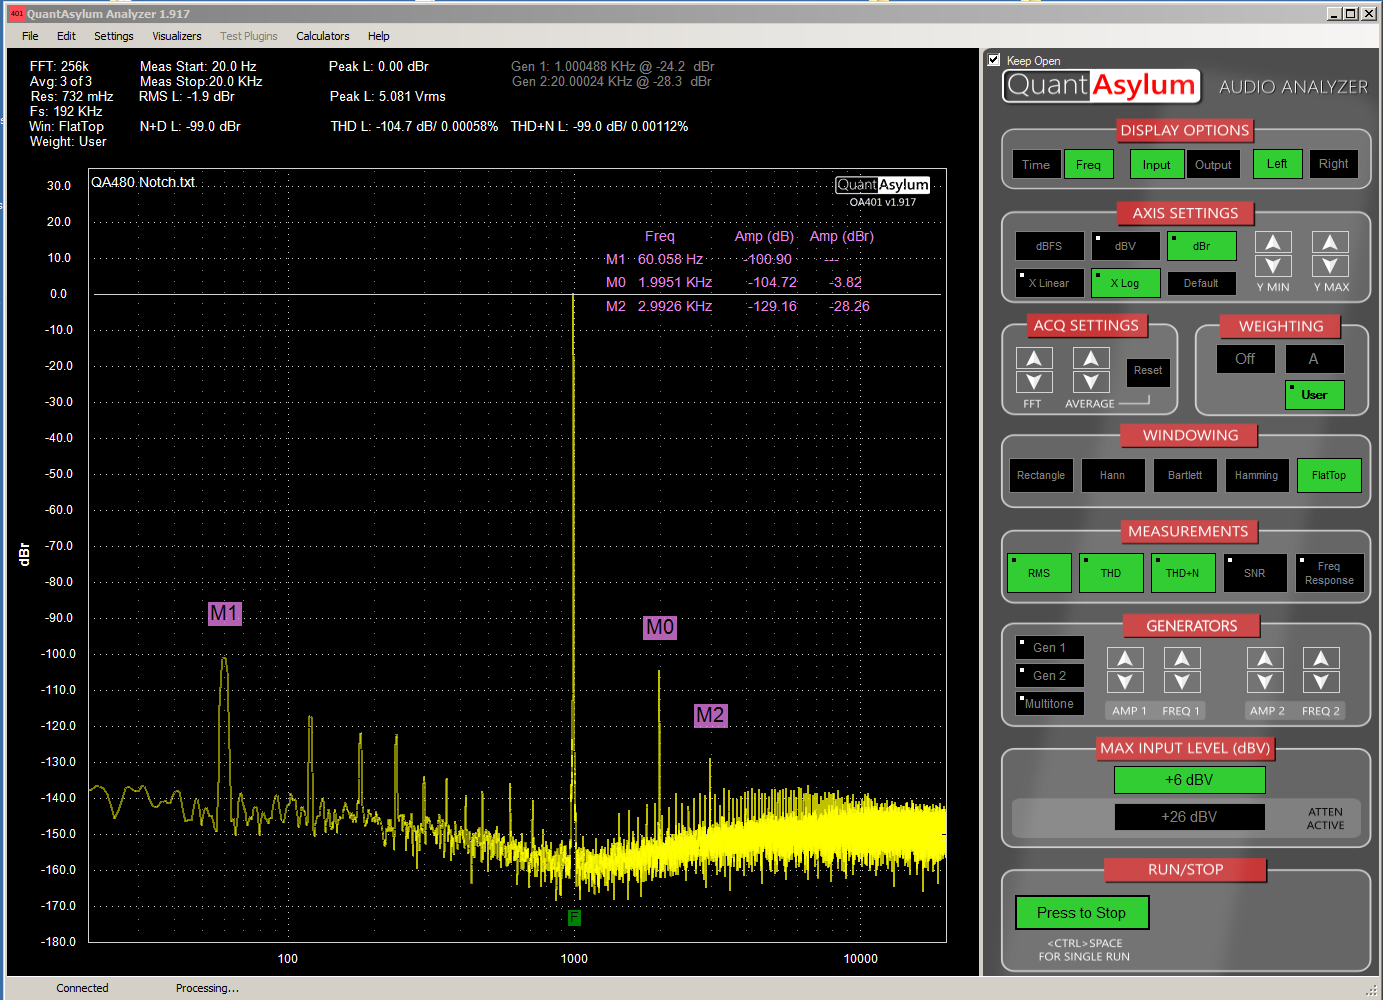The image size is (1383, 1000).
Task: Choose Rectangle window
Action: click(1041, 475)
